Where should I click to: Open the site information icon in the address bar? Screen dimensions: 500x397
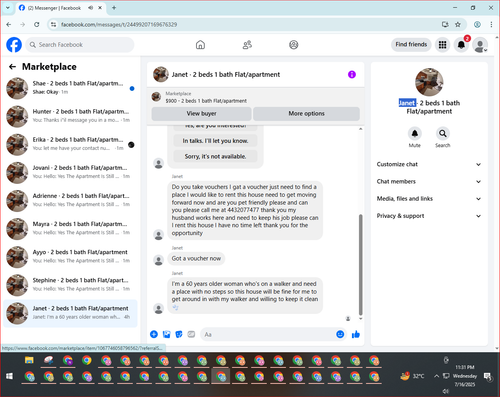point(53,24)
